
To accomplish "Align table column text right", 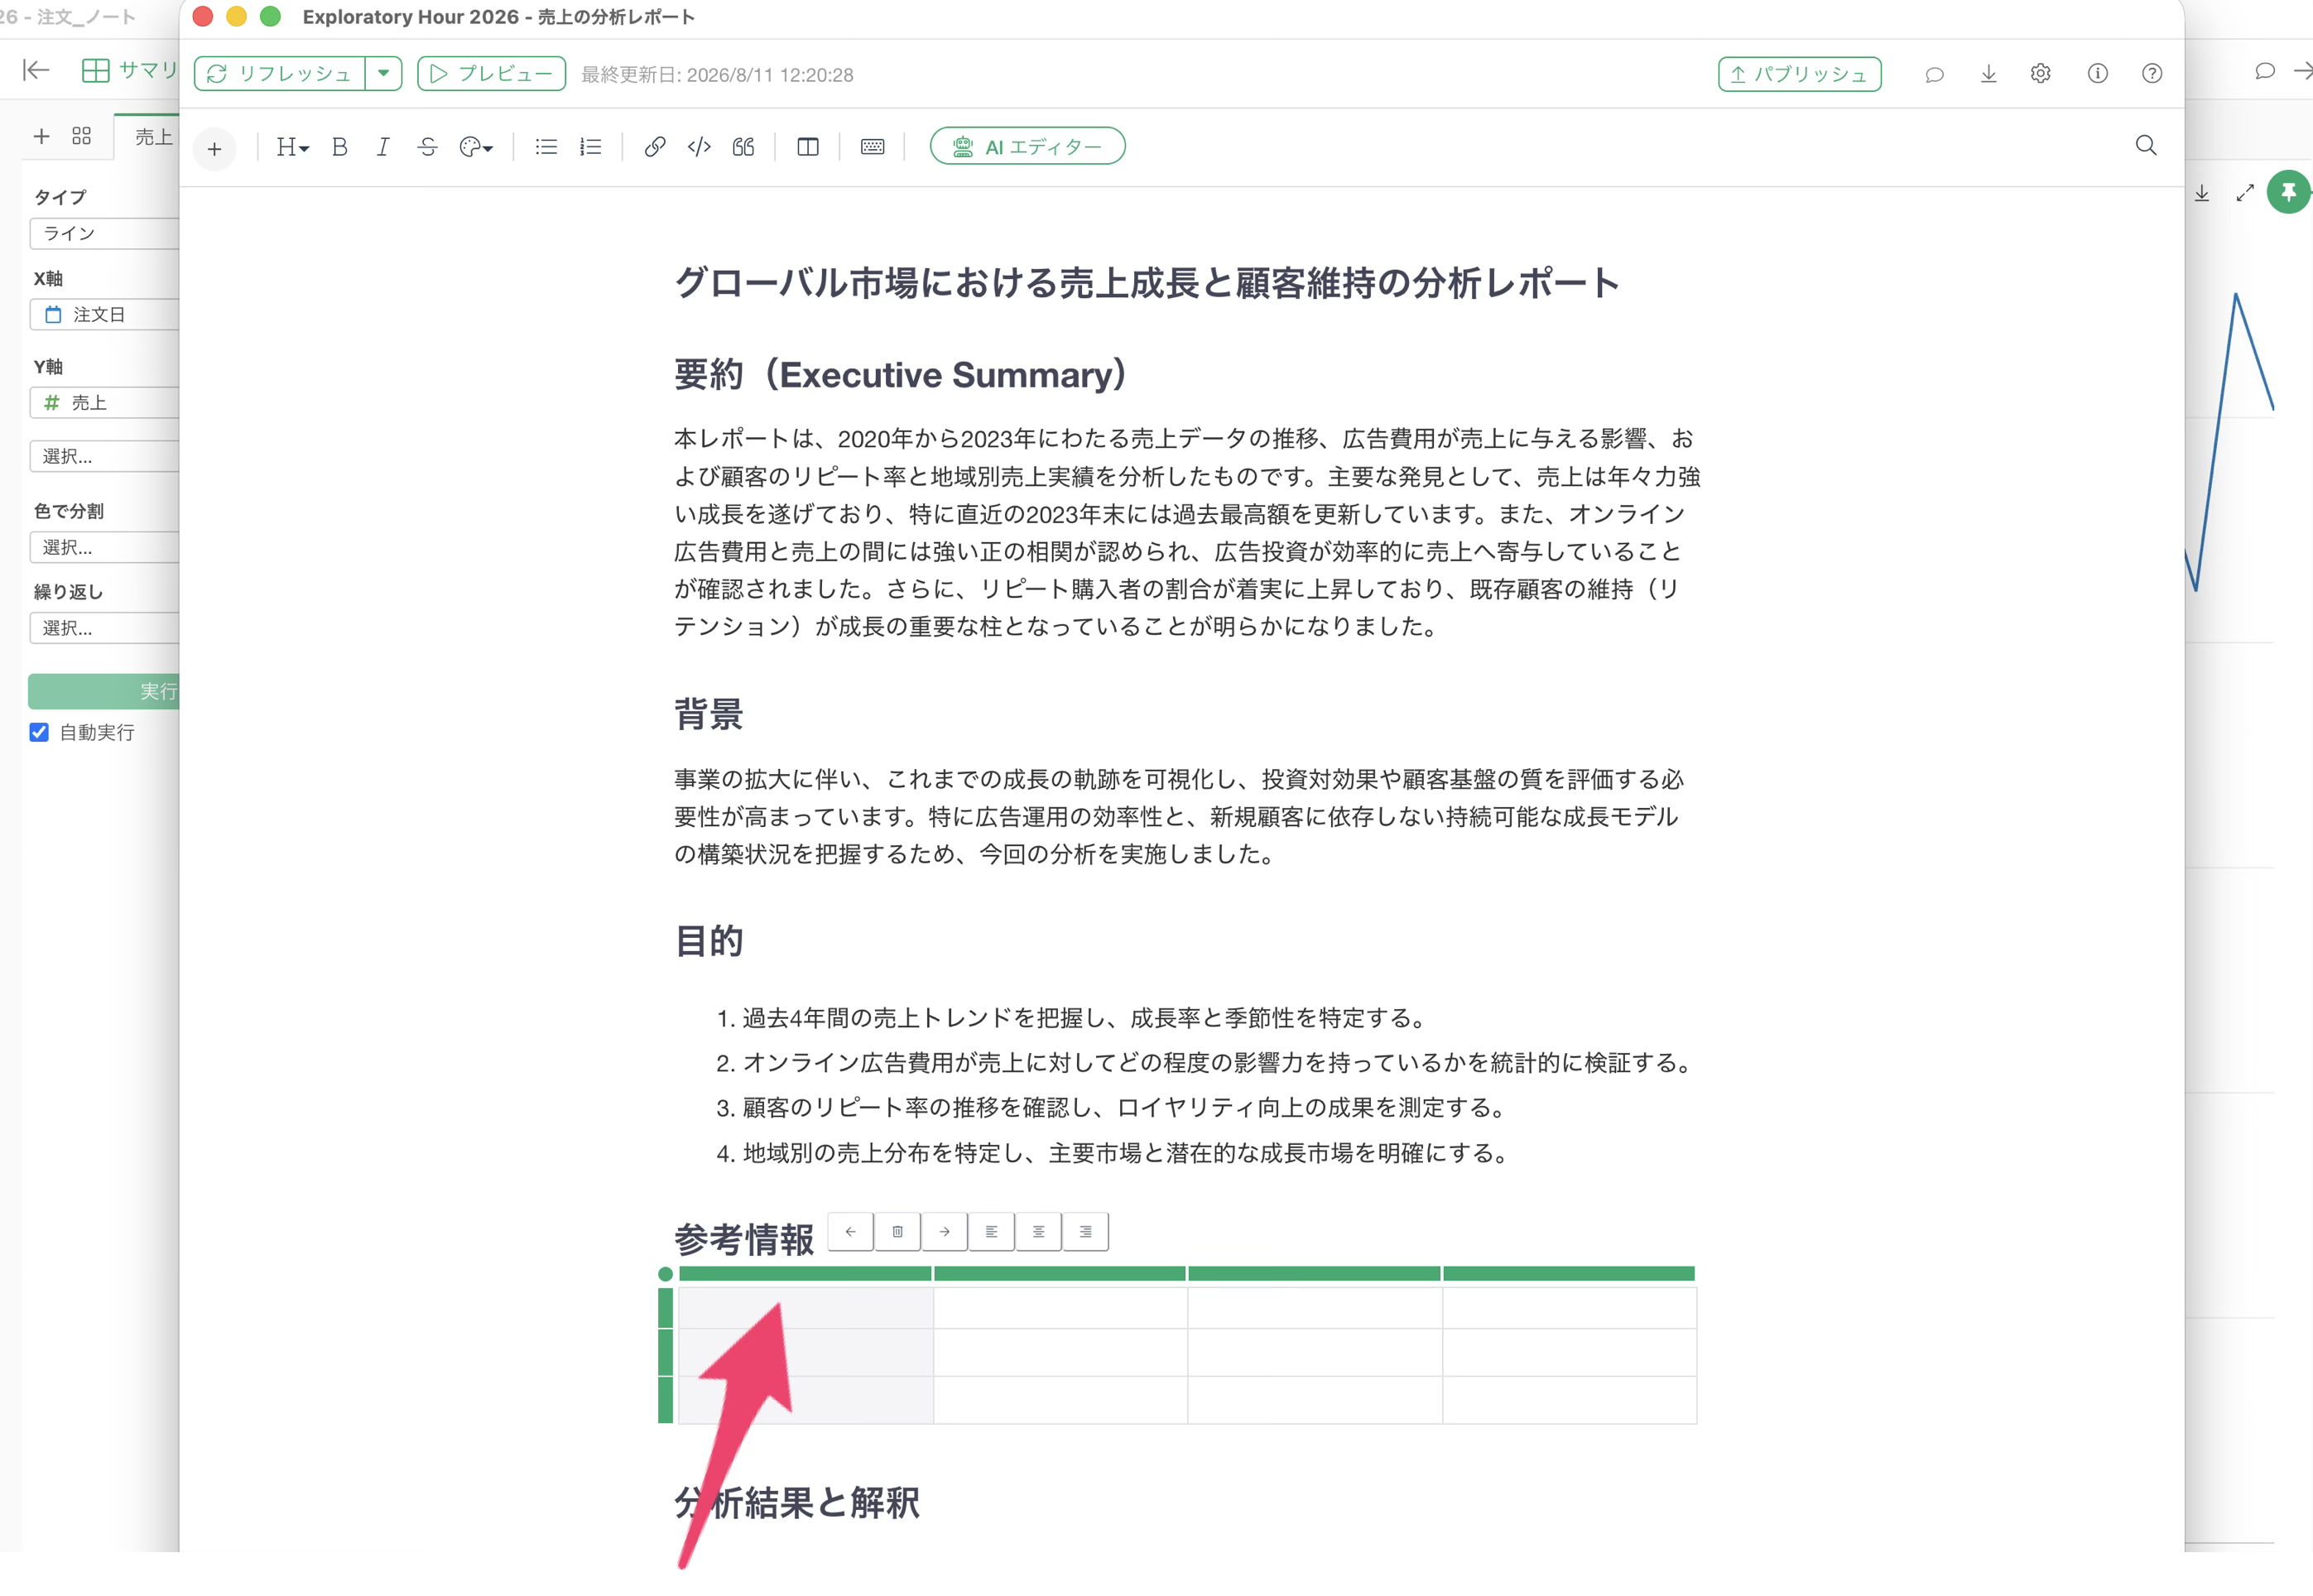I will click(x=1086, y=1232).
